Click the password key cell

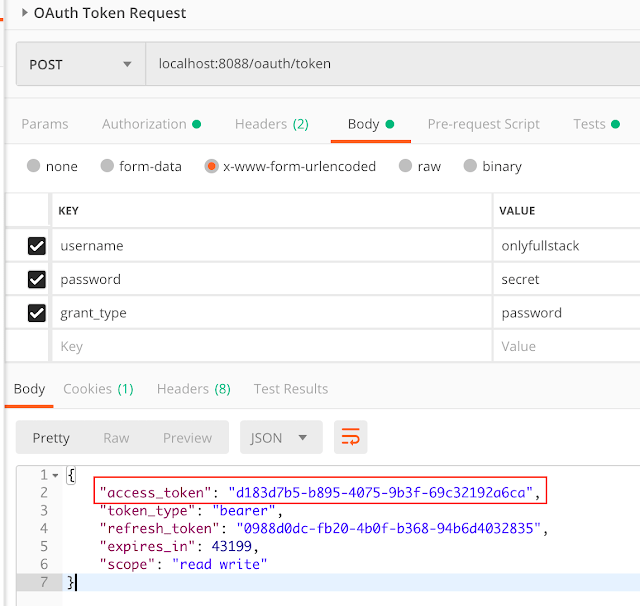click(272, 280)
